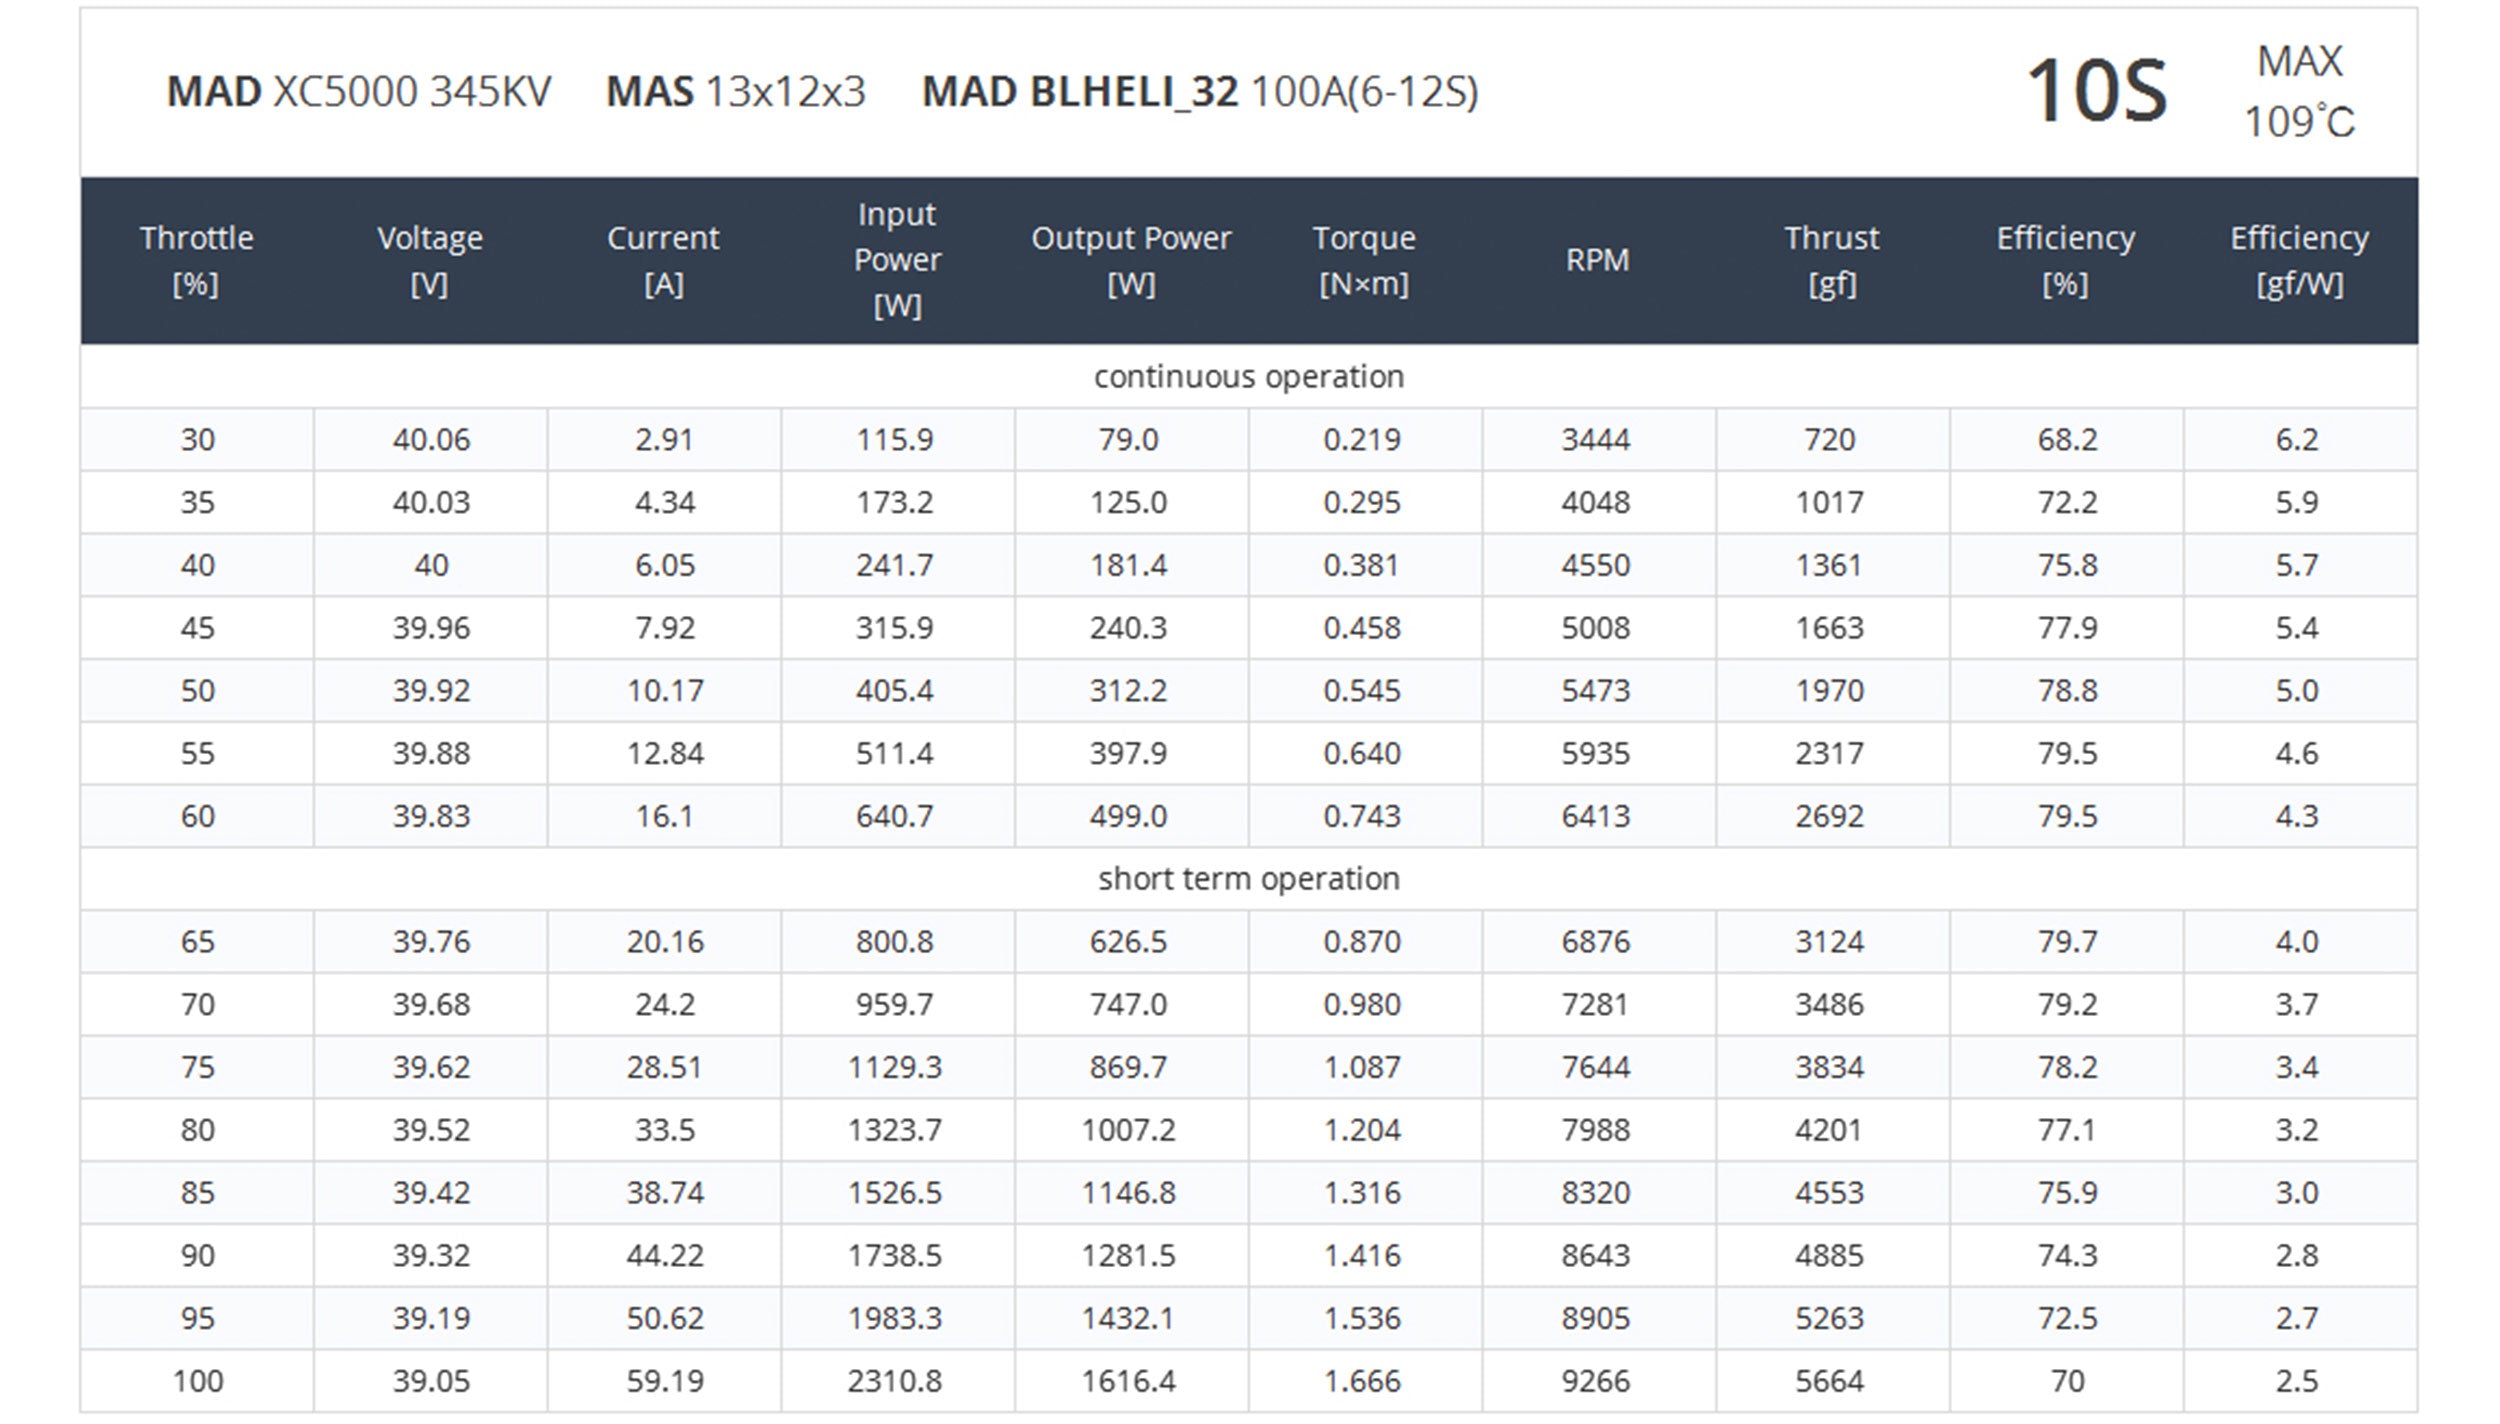Click the short term operation section row
Screen dimensions: 2500x1424
[x=1248, y=878]
